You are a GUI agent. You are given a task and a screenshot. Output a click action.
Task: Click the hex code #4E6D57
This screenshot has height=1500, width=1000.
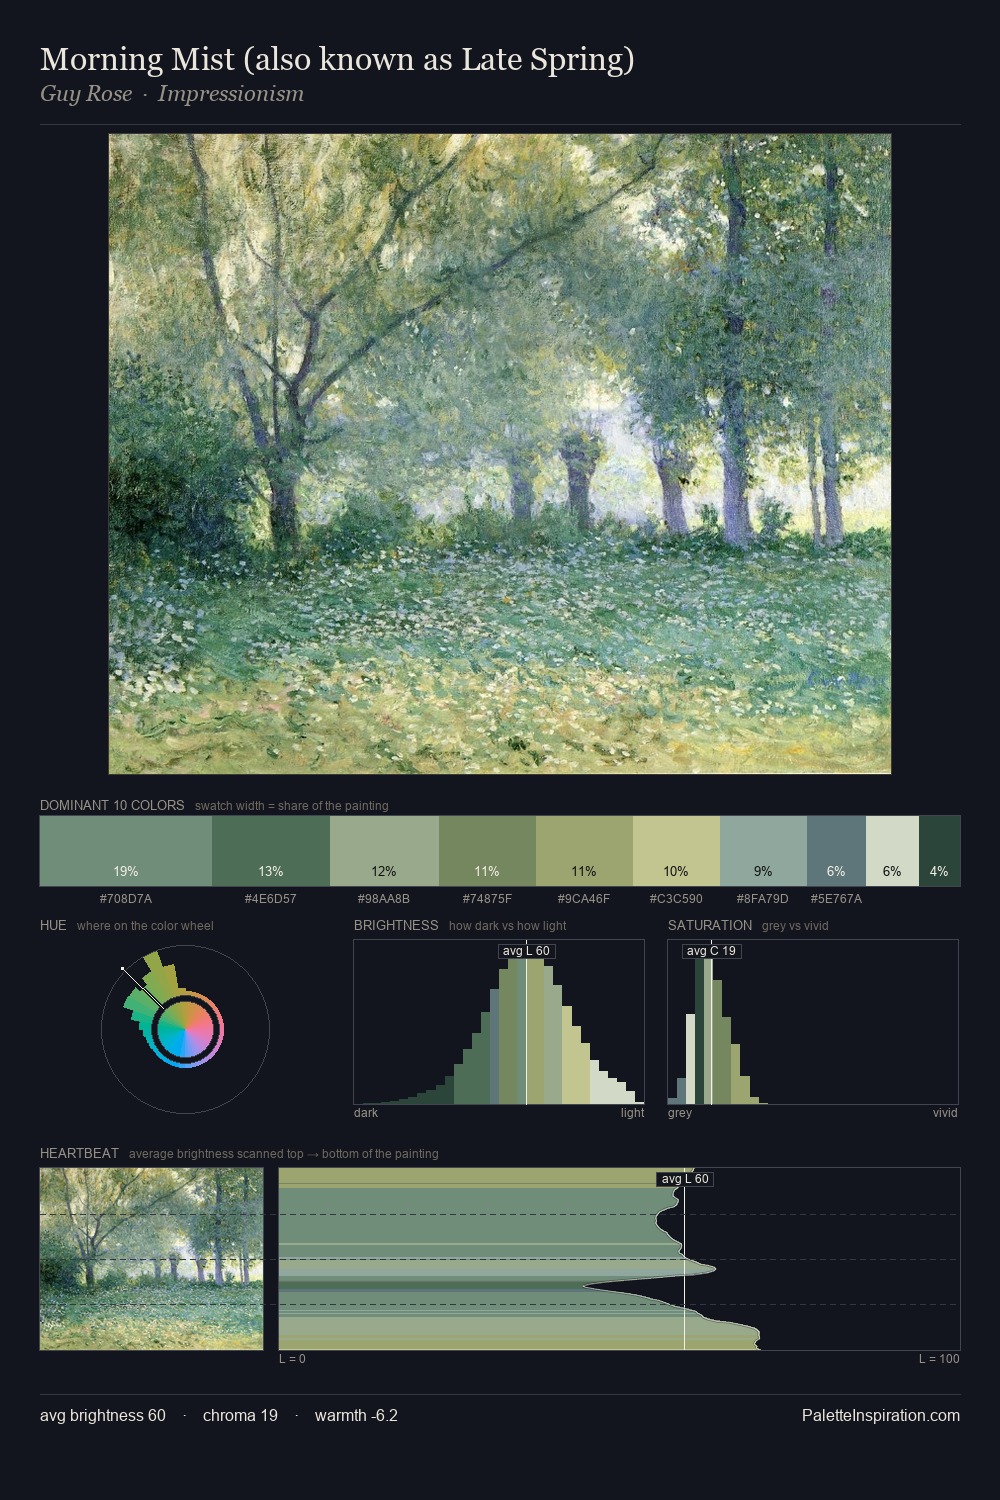click(x=271, y=899)
